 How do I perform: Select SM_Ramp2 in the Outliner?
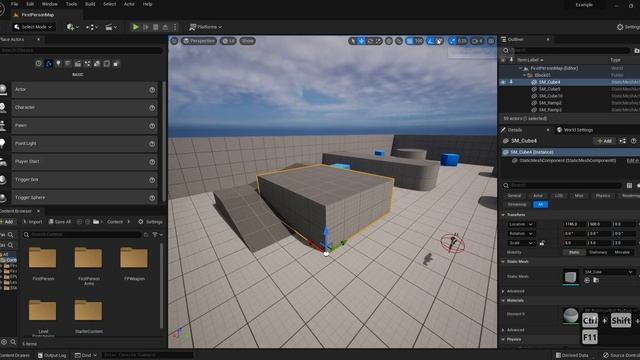click(550, 103)
